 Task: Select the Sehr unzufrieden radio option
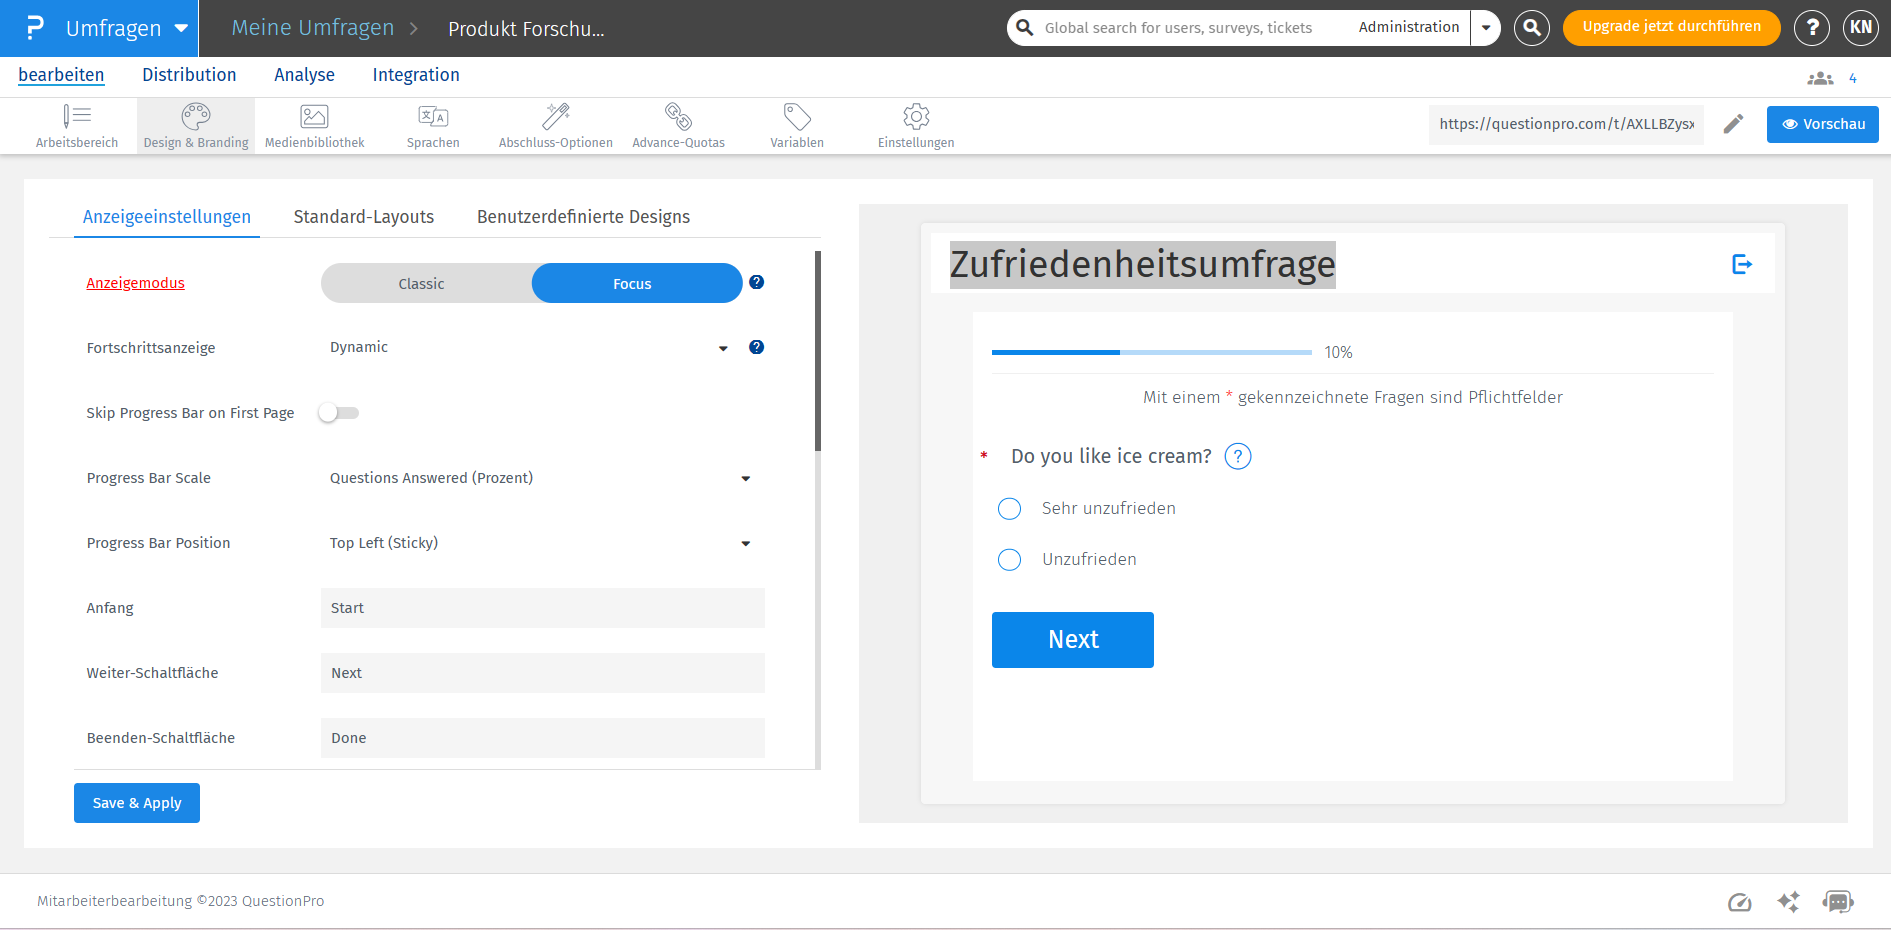[x=1010, y=509]
